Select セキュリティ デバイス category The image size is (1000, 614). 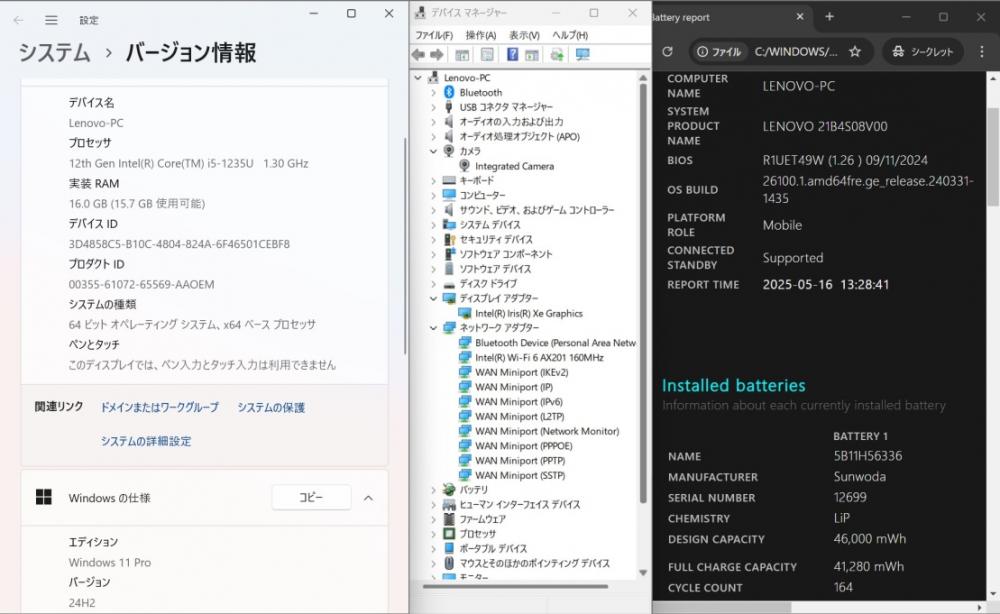[496, 240]
